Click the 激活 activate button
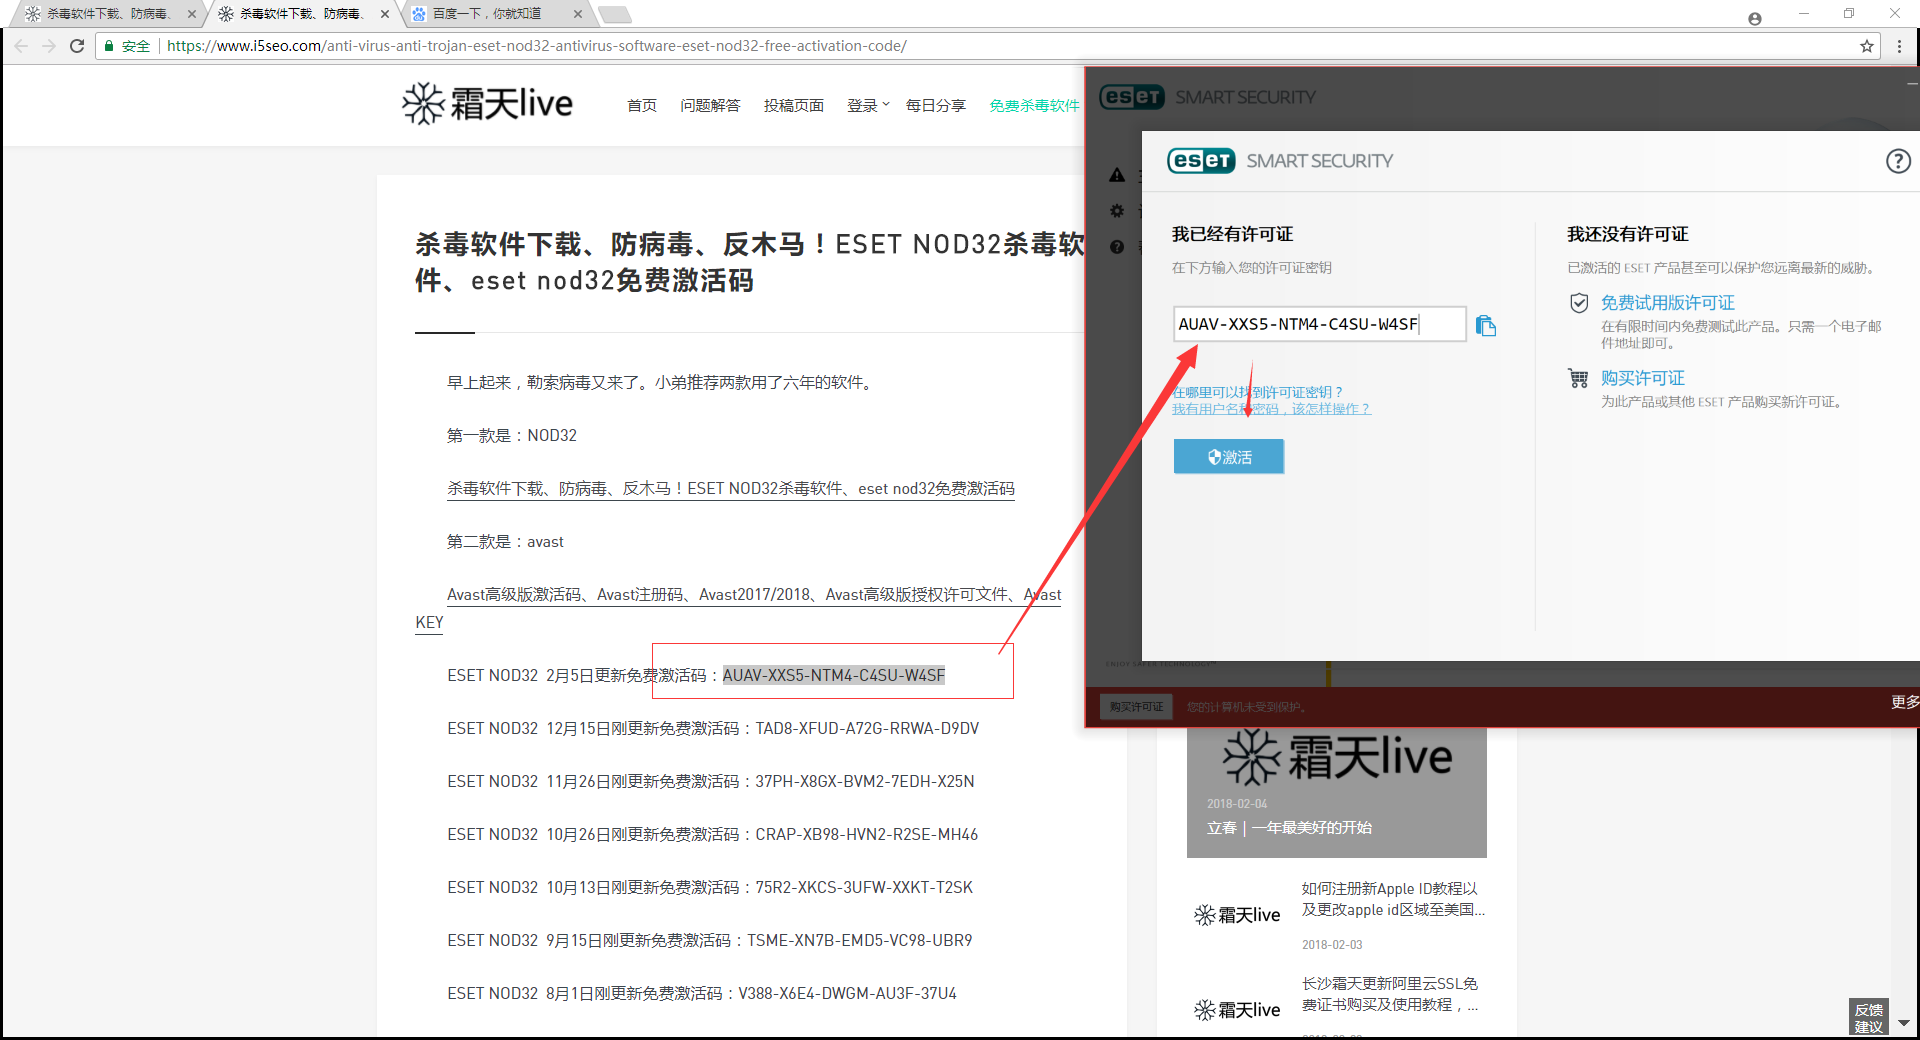Viewport: 1920px width, 1040px height. pos(1228,457)
